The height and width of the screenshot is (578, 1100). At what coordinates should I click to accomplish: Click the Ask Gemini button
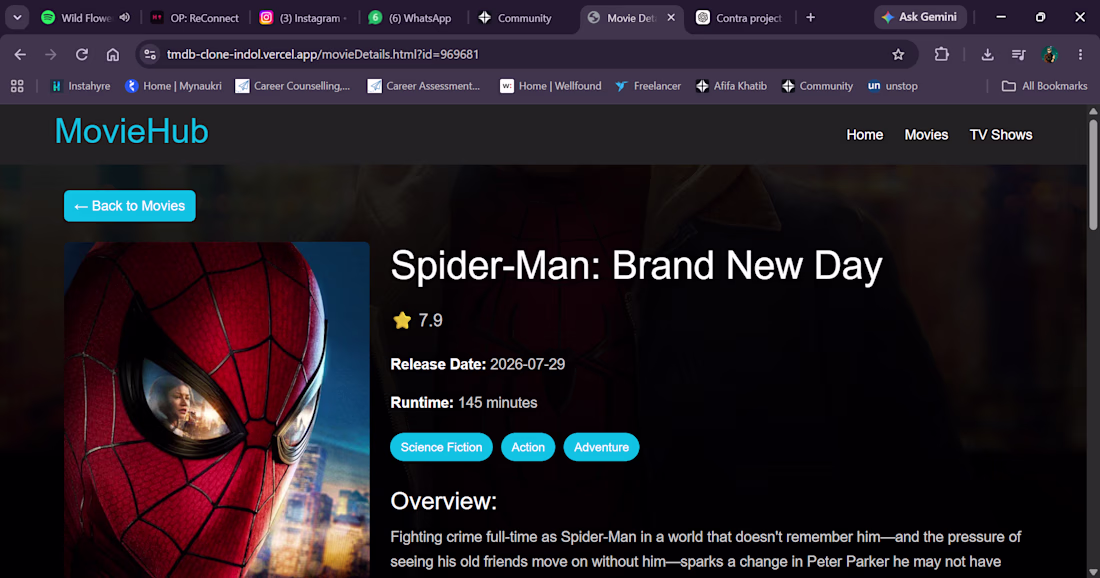coord(920,18)
